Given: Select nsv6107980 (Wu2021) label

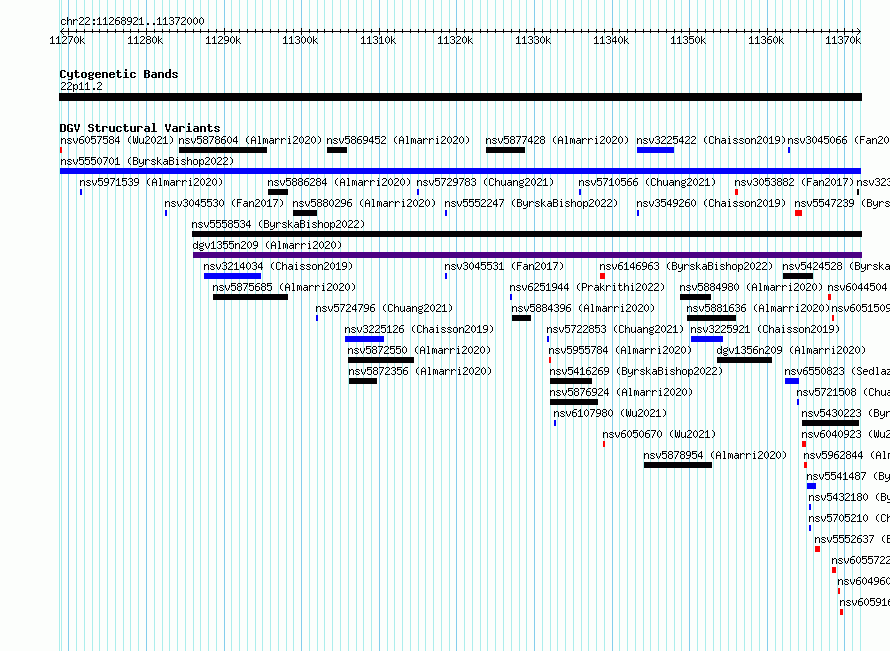Looking at the screenshot, I should click(x=610, y=413).
